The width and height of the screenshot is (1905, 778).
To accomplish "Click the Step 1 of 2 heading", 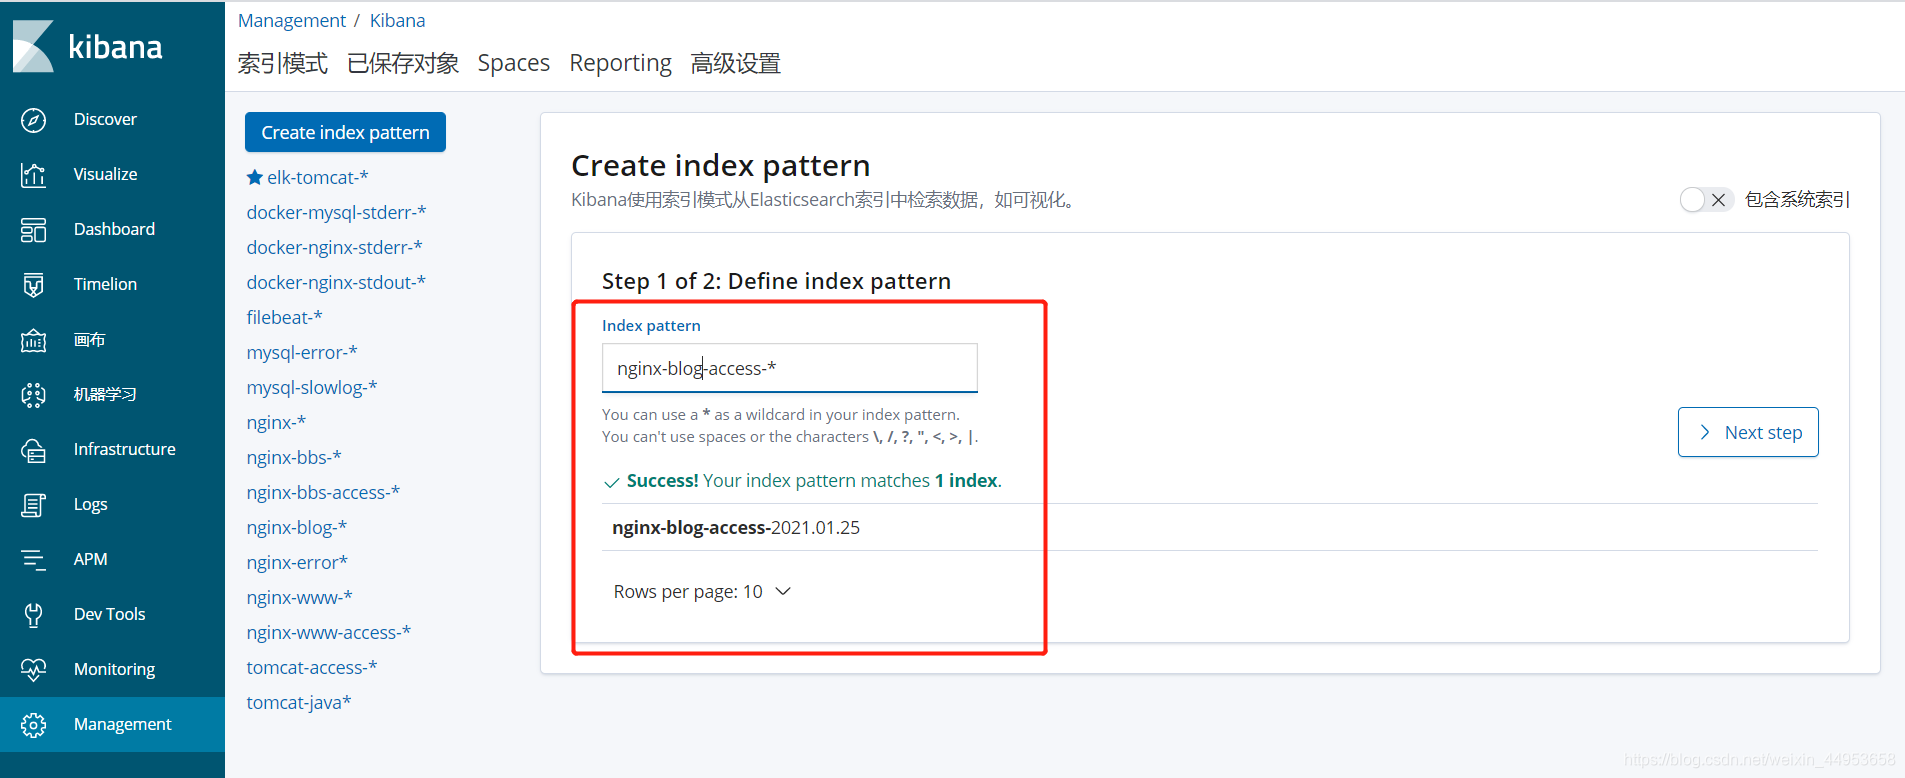I will click(776, 281).
